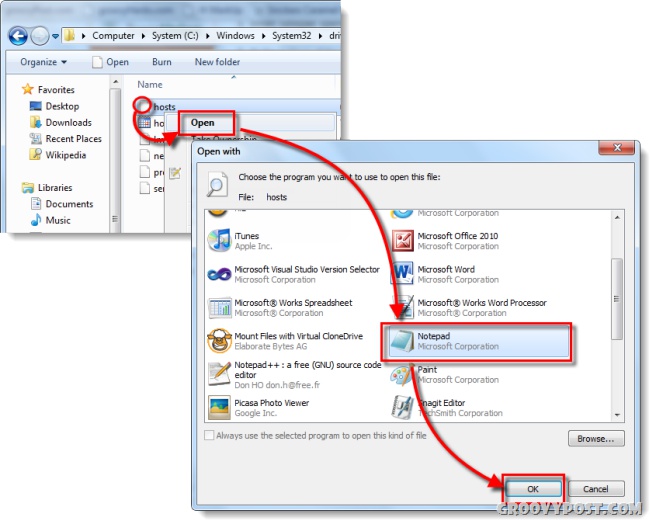Select System (C:) breadcrumb segment
Viewport: 650px width, 520px height.
(175, 36)
